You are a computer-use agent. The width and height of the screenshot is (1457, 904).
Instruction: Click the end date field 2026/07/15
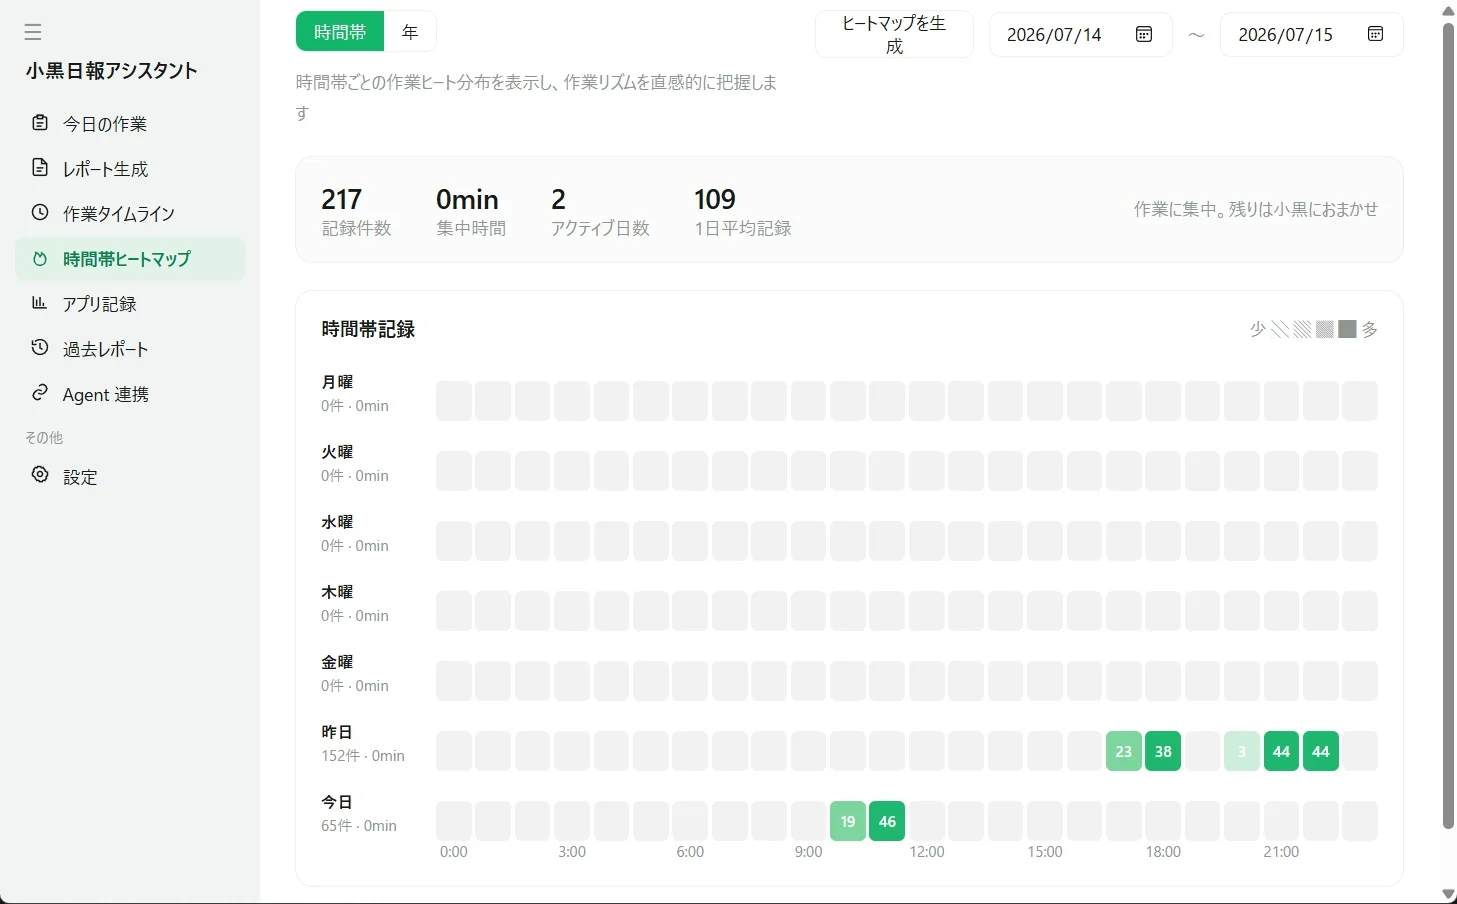click(x=1311, y=34)
